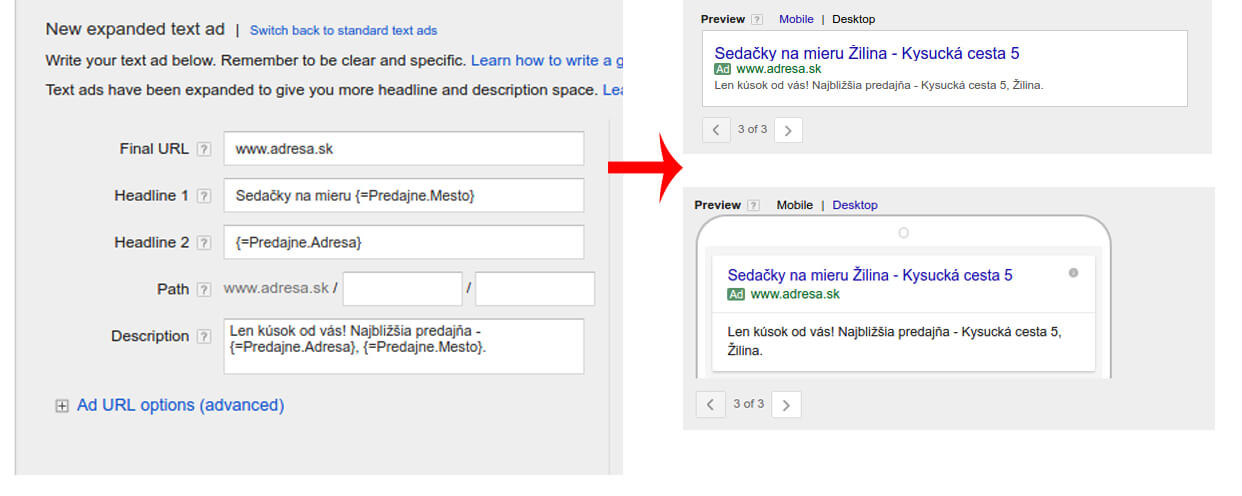Click '3 of 3' counter in top preview
1242x496 pixels.
pos(752,130)
